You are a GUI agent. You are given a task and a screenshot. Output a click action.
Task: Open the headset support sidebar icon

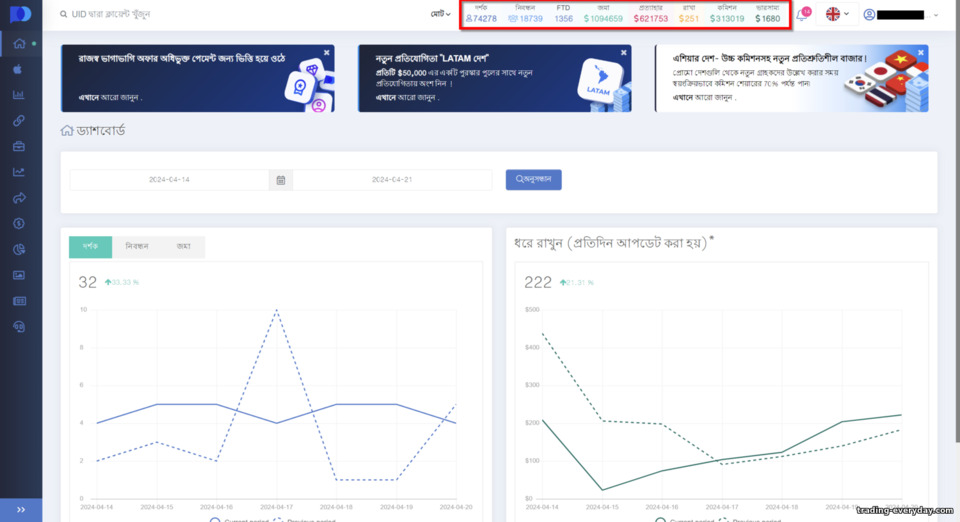point(19,327)
